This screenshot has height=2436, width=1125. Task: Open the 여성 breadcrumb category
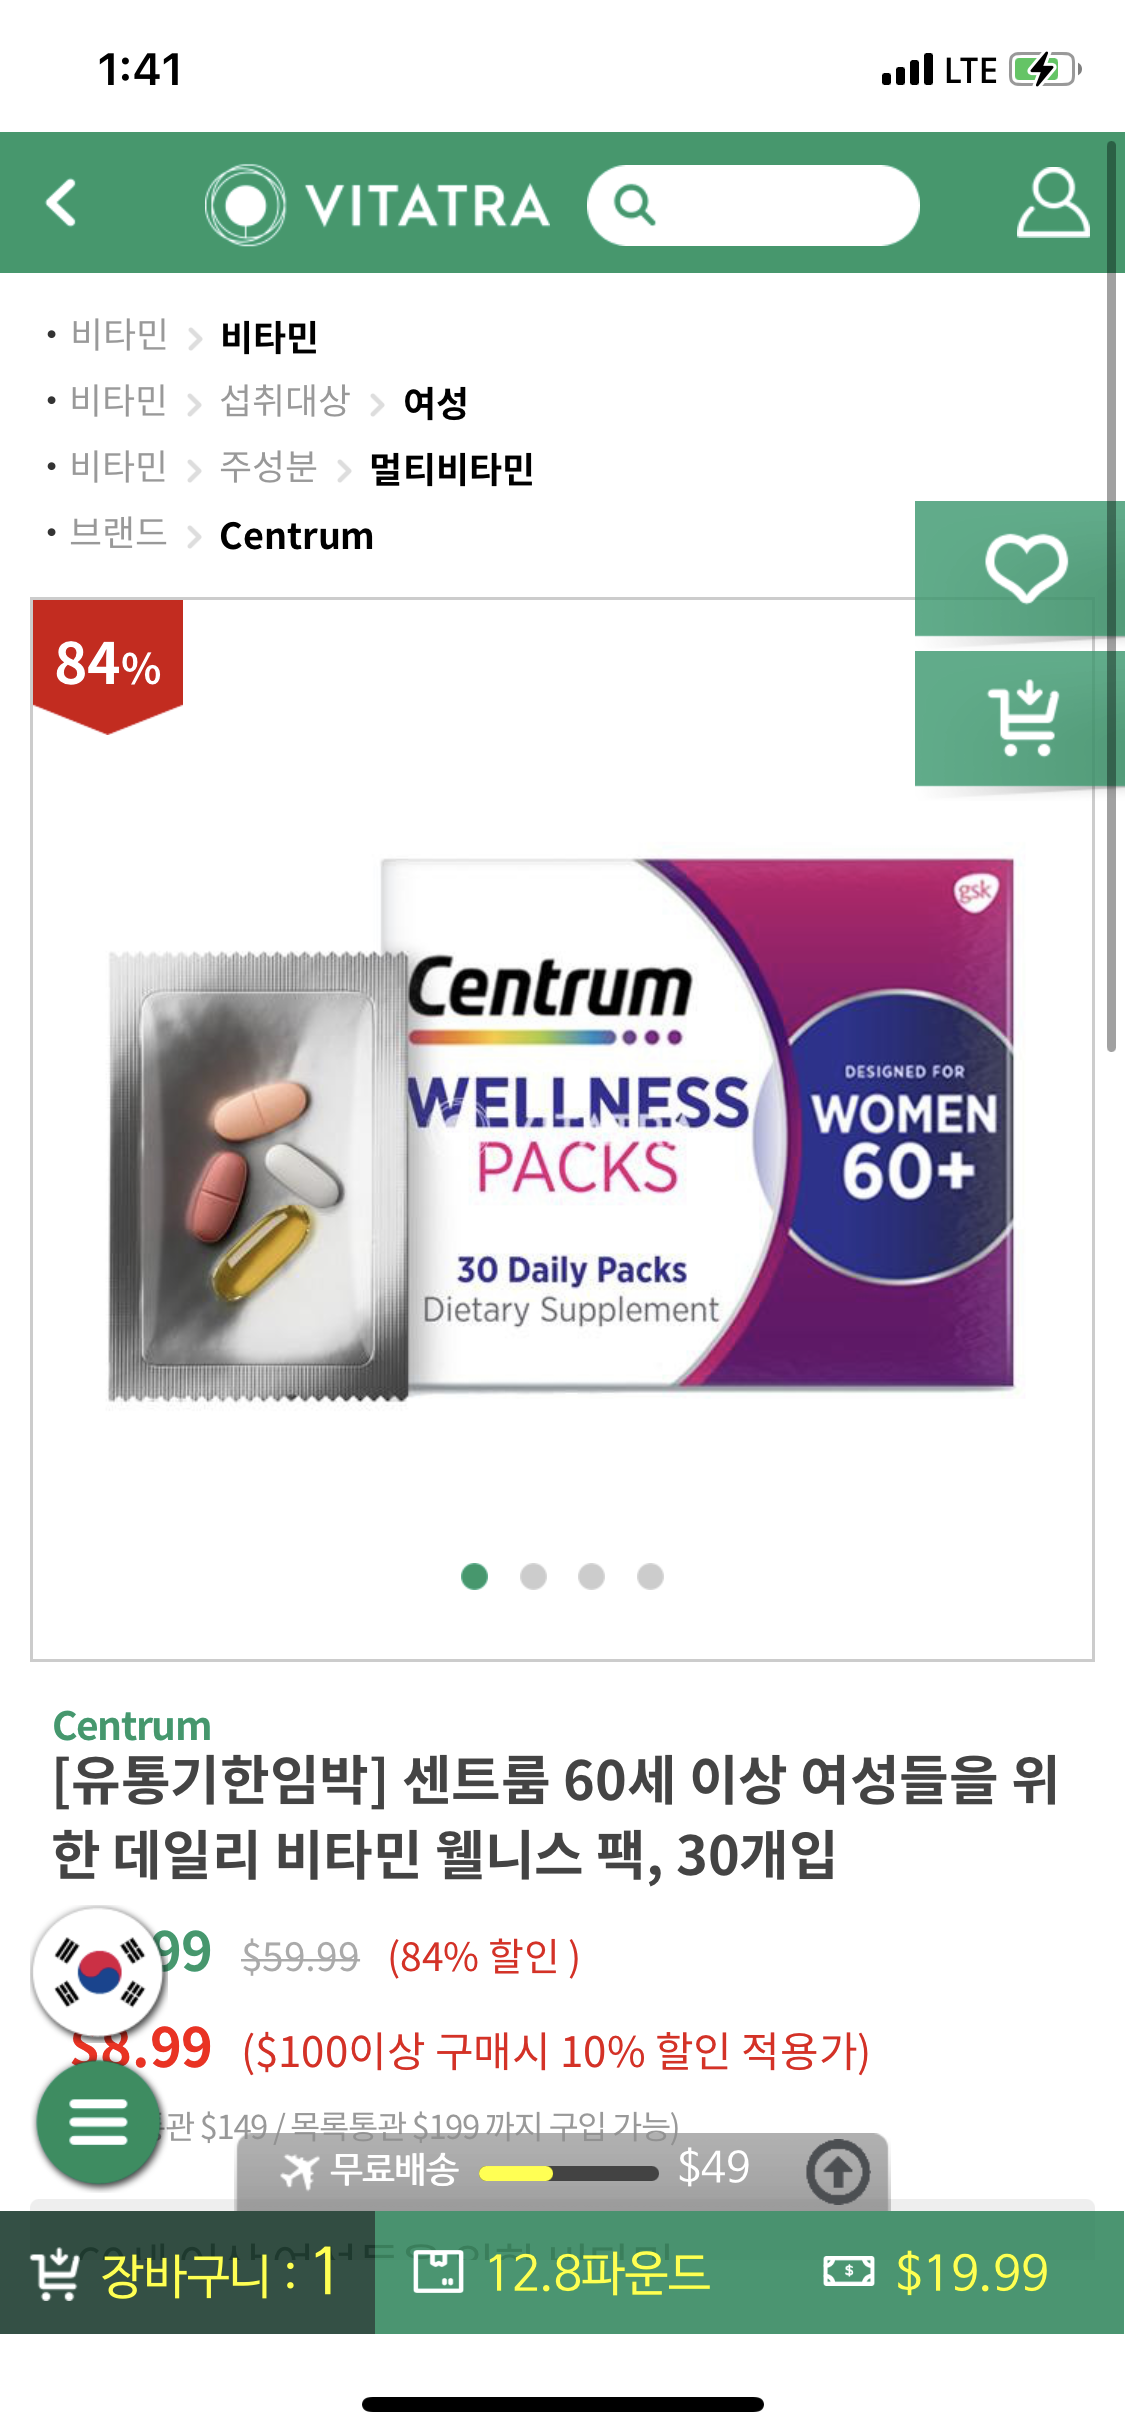(x=435, y=402)
